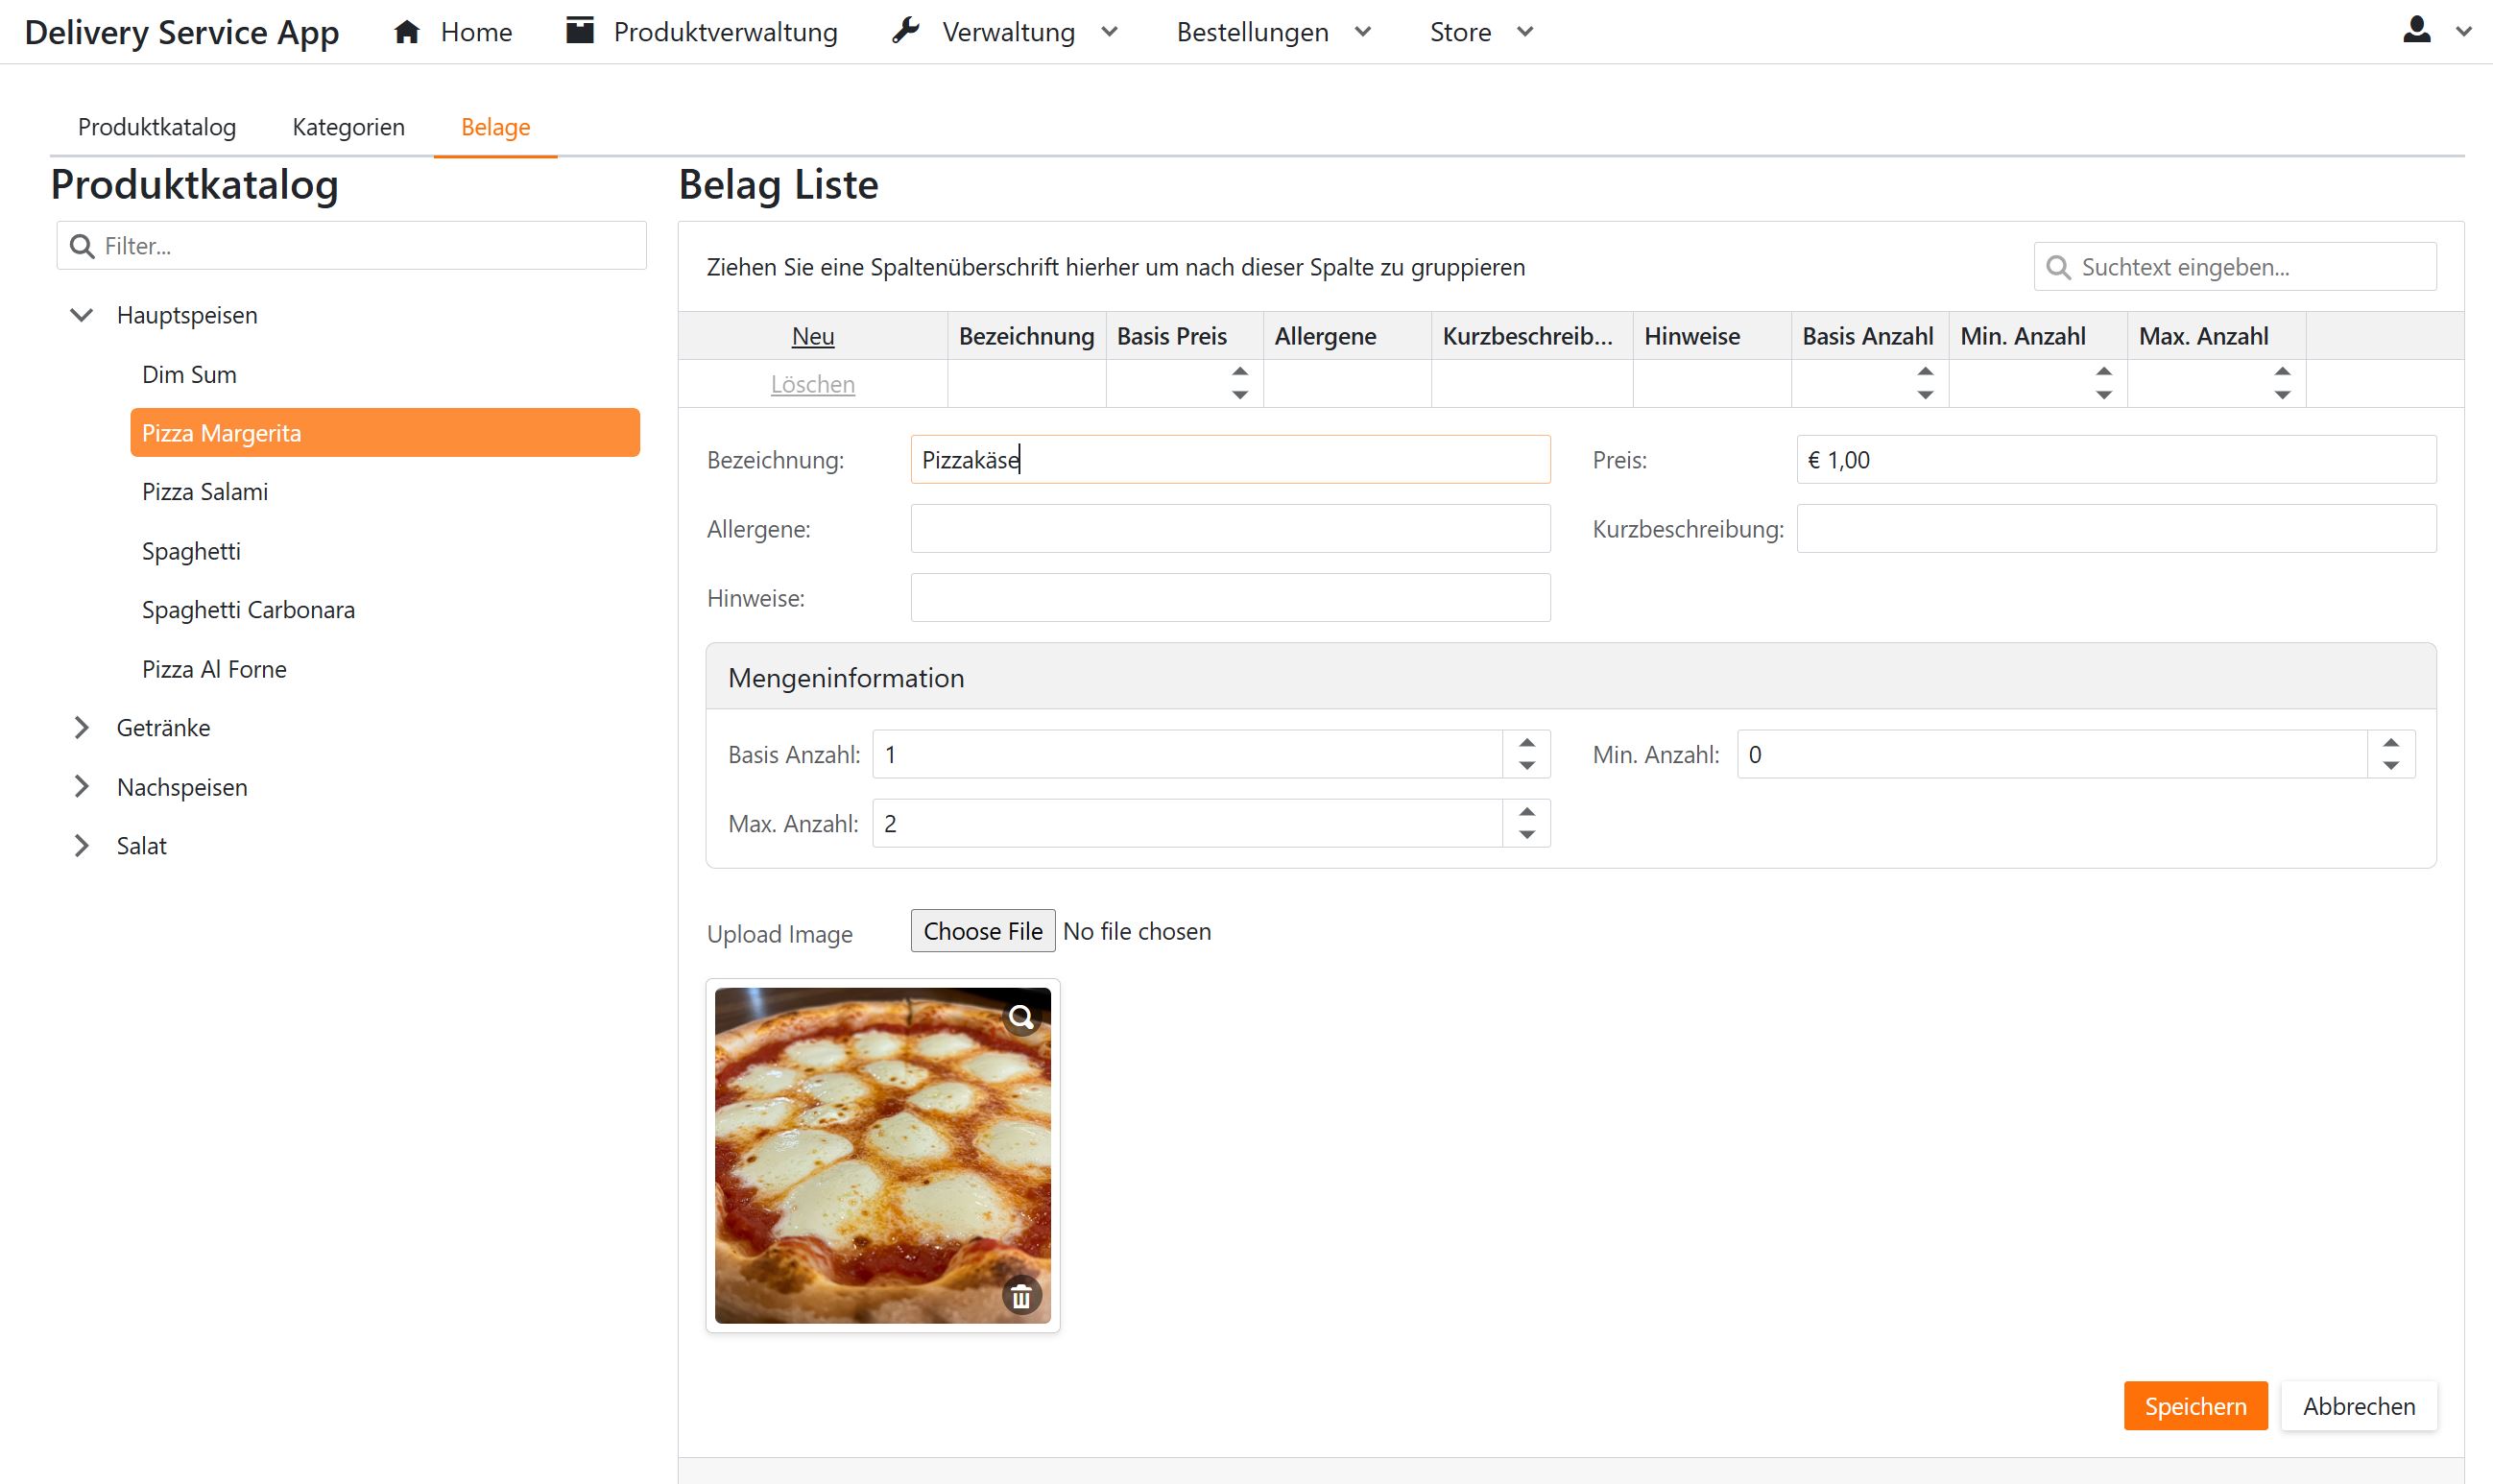Click the search icon in Suchtext box
The height and width of the screenshot is (1484, 2493).
(x=2058, y=267)
